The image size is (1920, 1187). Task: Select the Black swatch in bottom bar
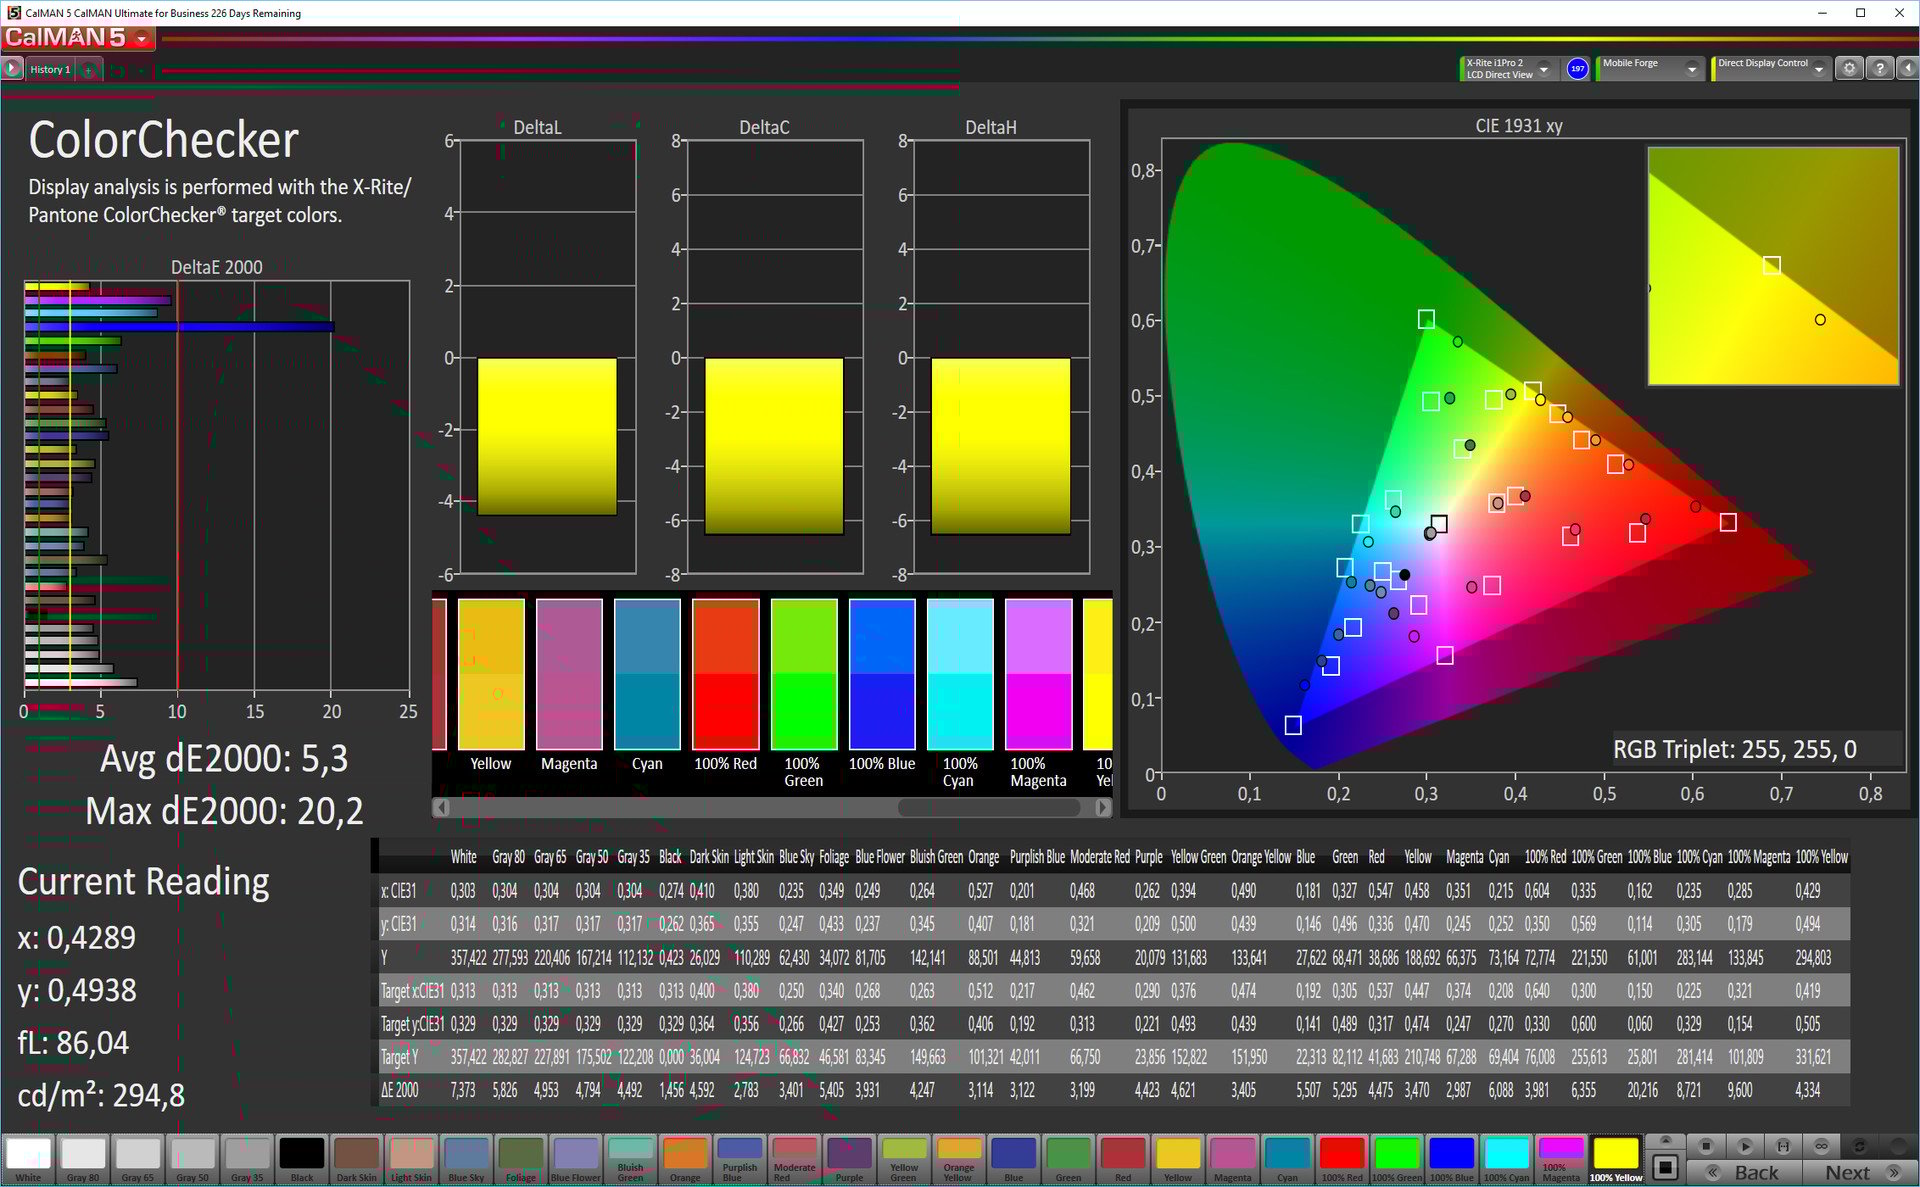coord(302,1160)
